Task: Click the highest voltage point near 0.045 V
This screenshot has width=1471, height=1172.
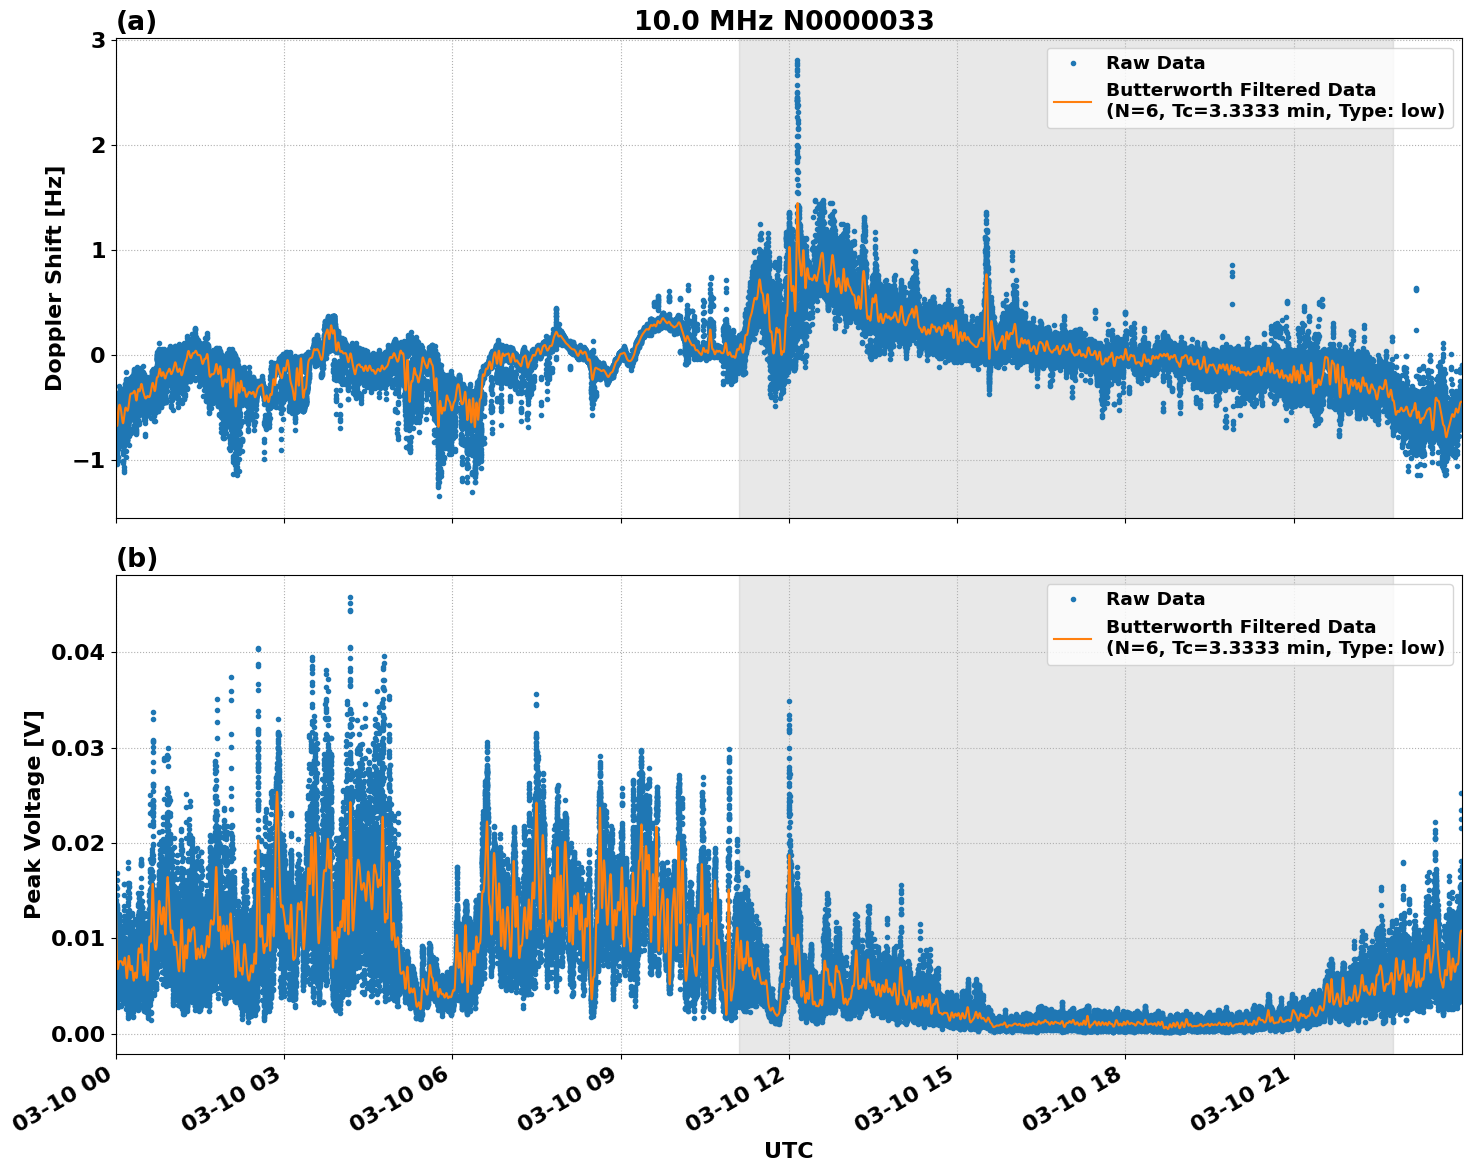Action: coord(349,597)
